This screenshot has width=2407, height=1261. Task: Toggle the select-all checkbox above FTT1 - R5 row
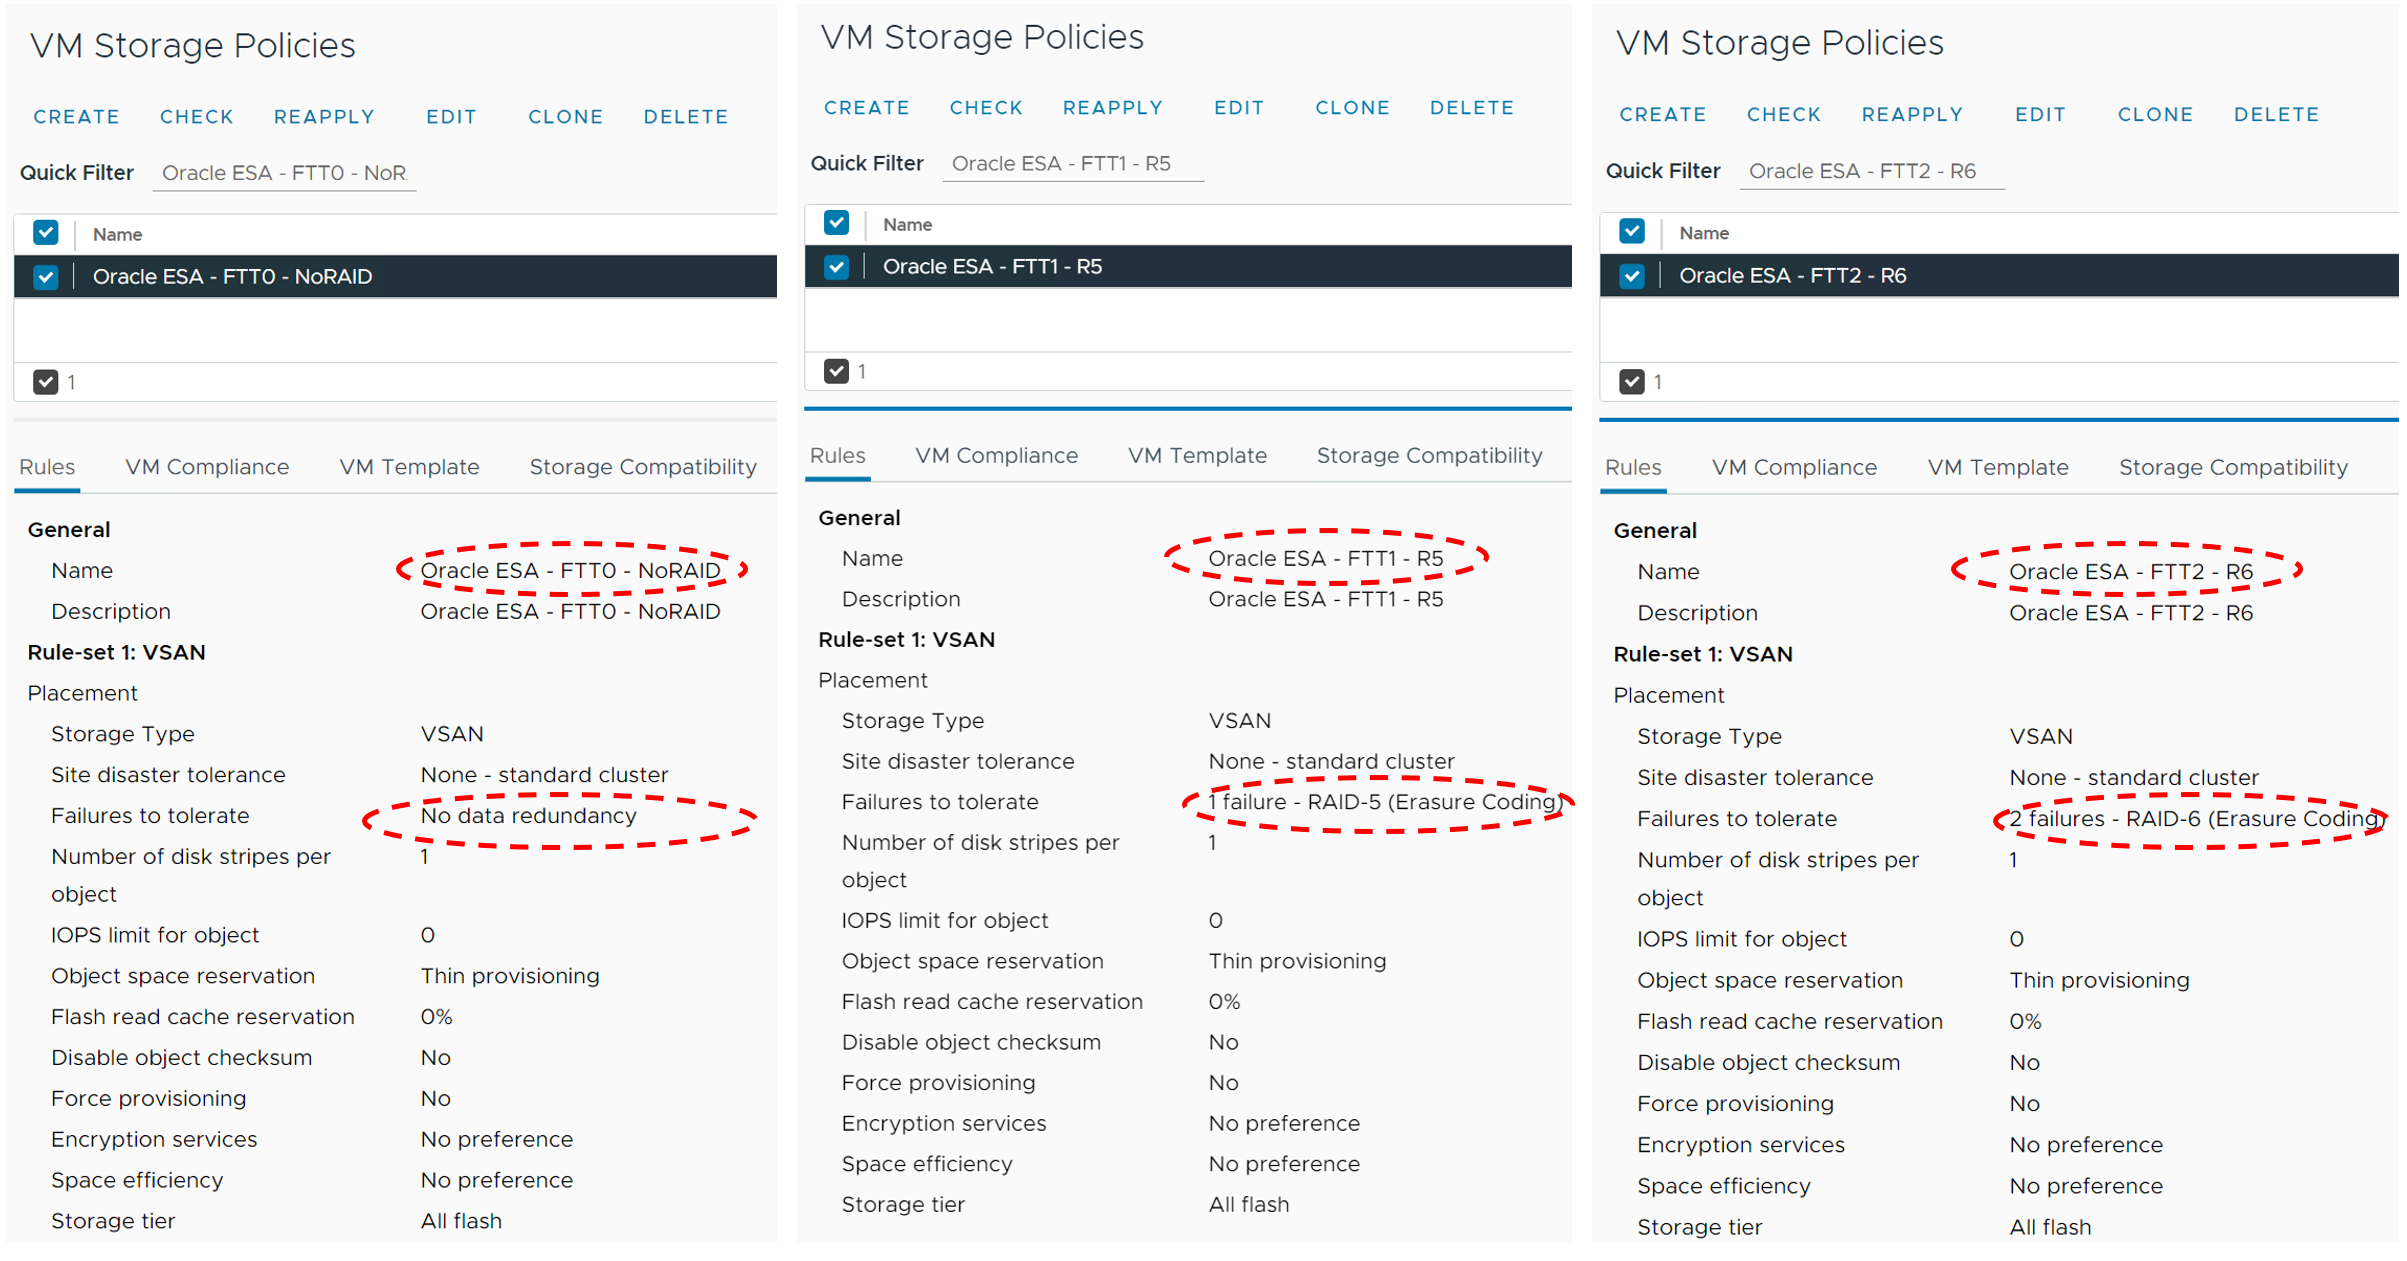[x=836, y=223]
